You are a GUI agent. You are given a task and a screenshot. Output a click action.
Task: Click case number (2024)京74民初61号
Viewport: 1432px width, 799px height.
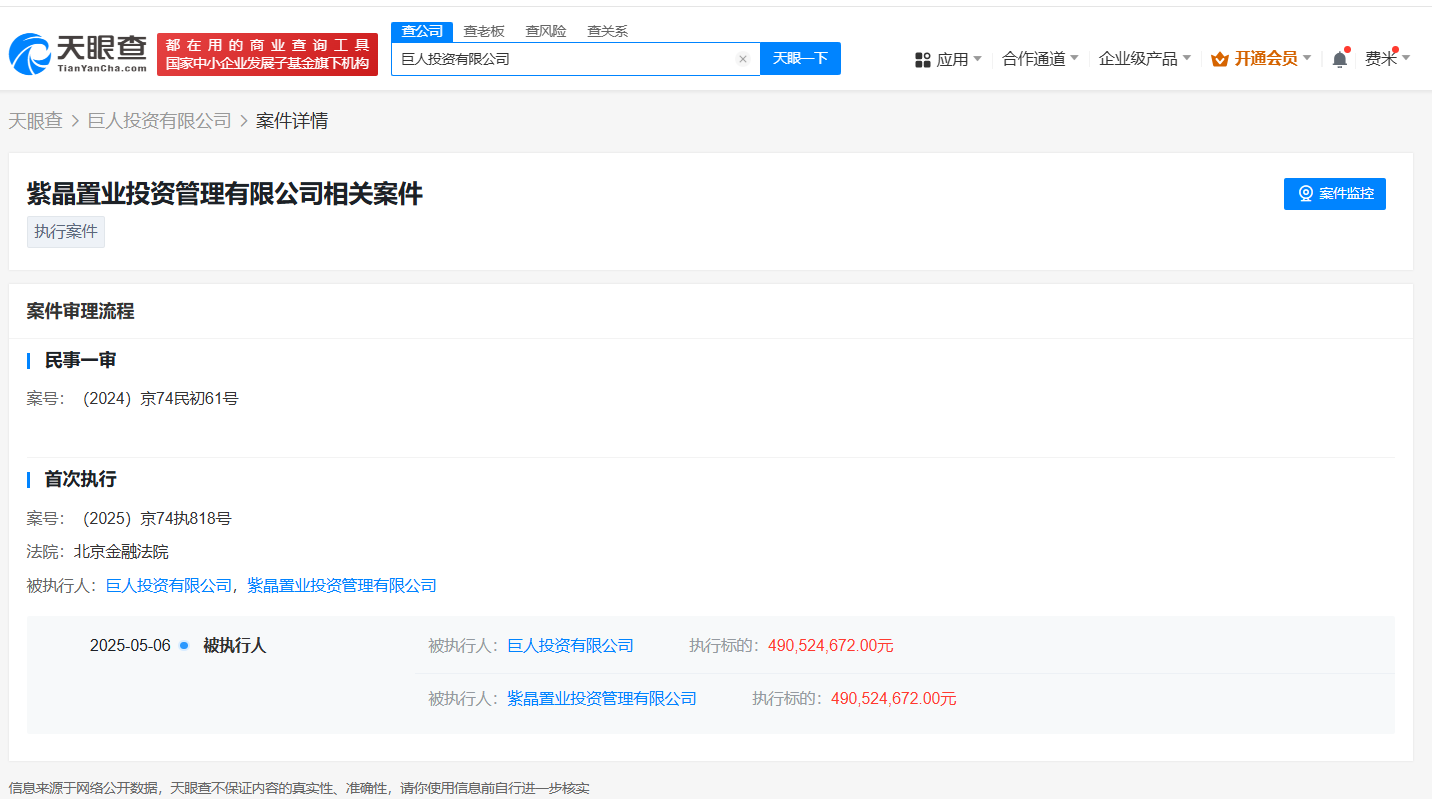click(160, 399)
